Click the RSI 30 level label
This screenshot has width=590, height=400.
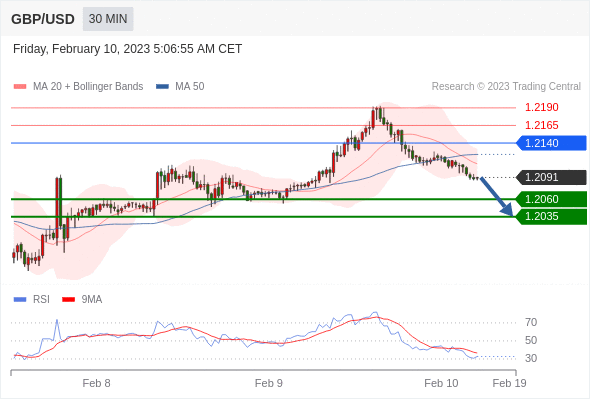531,358
